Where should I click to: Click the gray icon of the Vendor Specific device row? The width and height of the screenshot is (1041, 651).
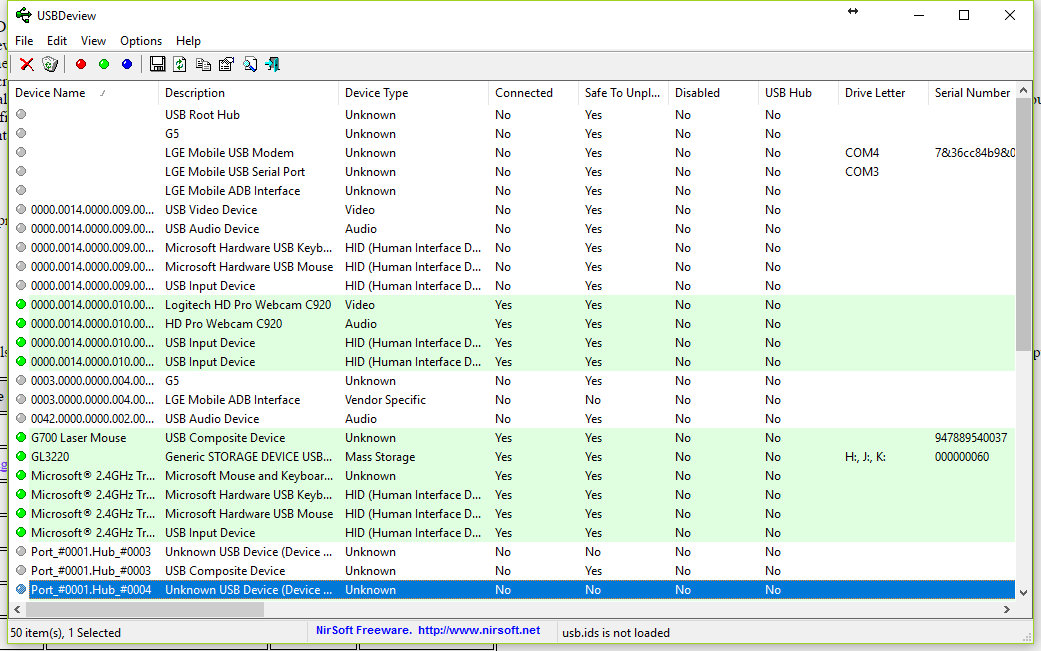click(x=21, y=399)
